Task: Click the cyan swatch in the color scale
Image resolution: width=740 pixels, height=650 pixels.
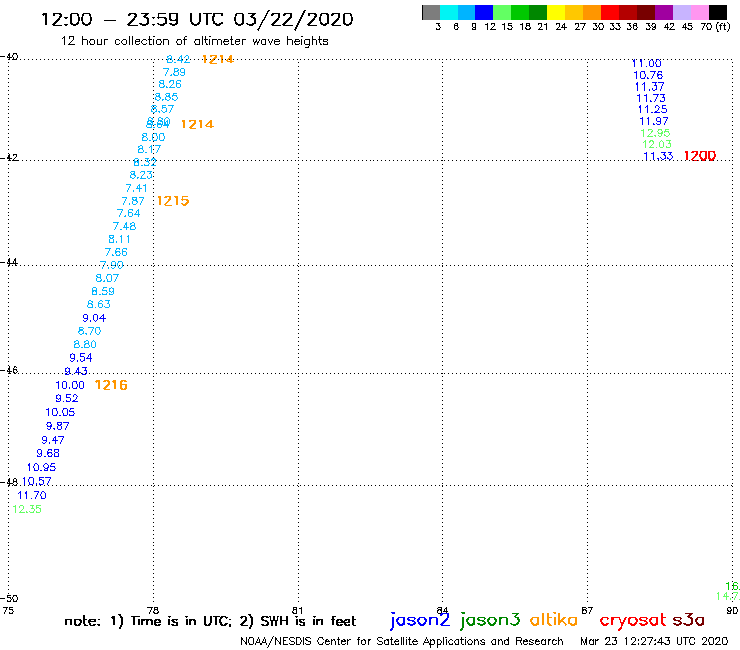Action: [x=448, y=12]
